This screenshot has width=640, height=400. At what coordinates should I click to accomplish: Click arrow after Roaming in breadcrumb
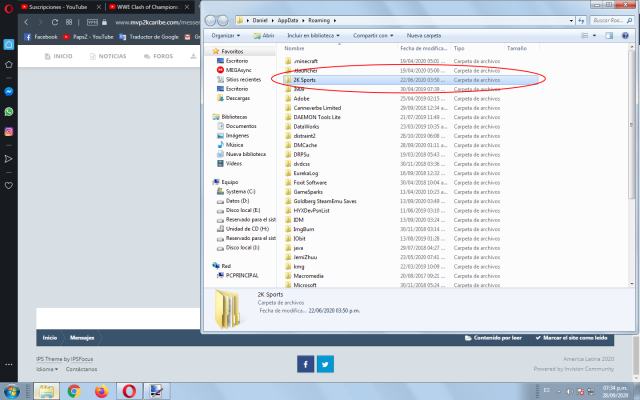pos(335,20)
